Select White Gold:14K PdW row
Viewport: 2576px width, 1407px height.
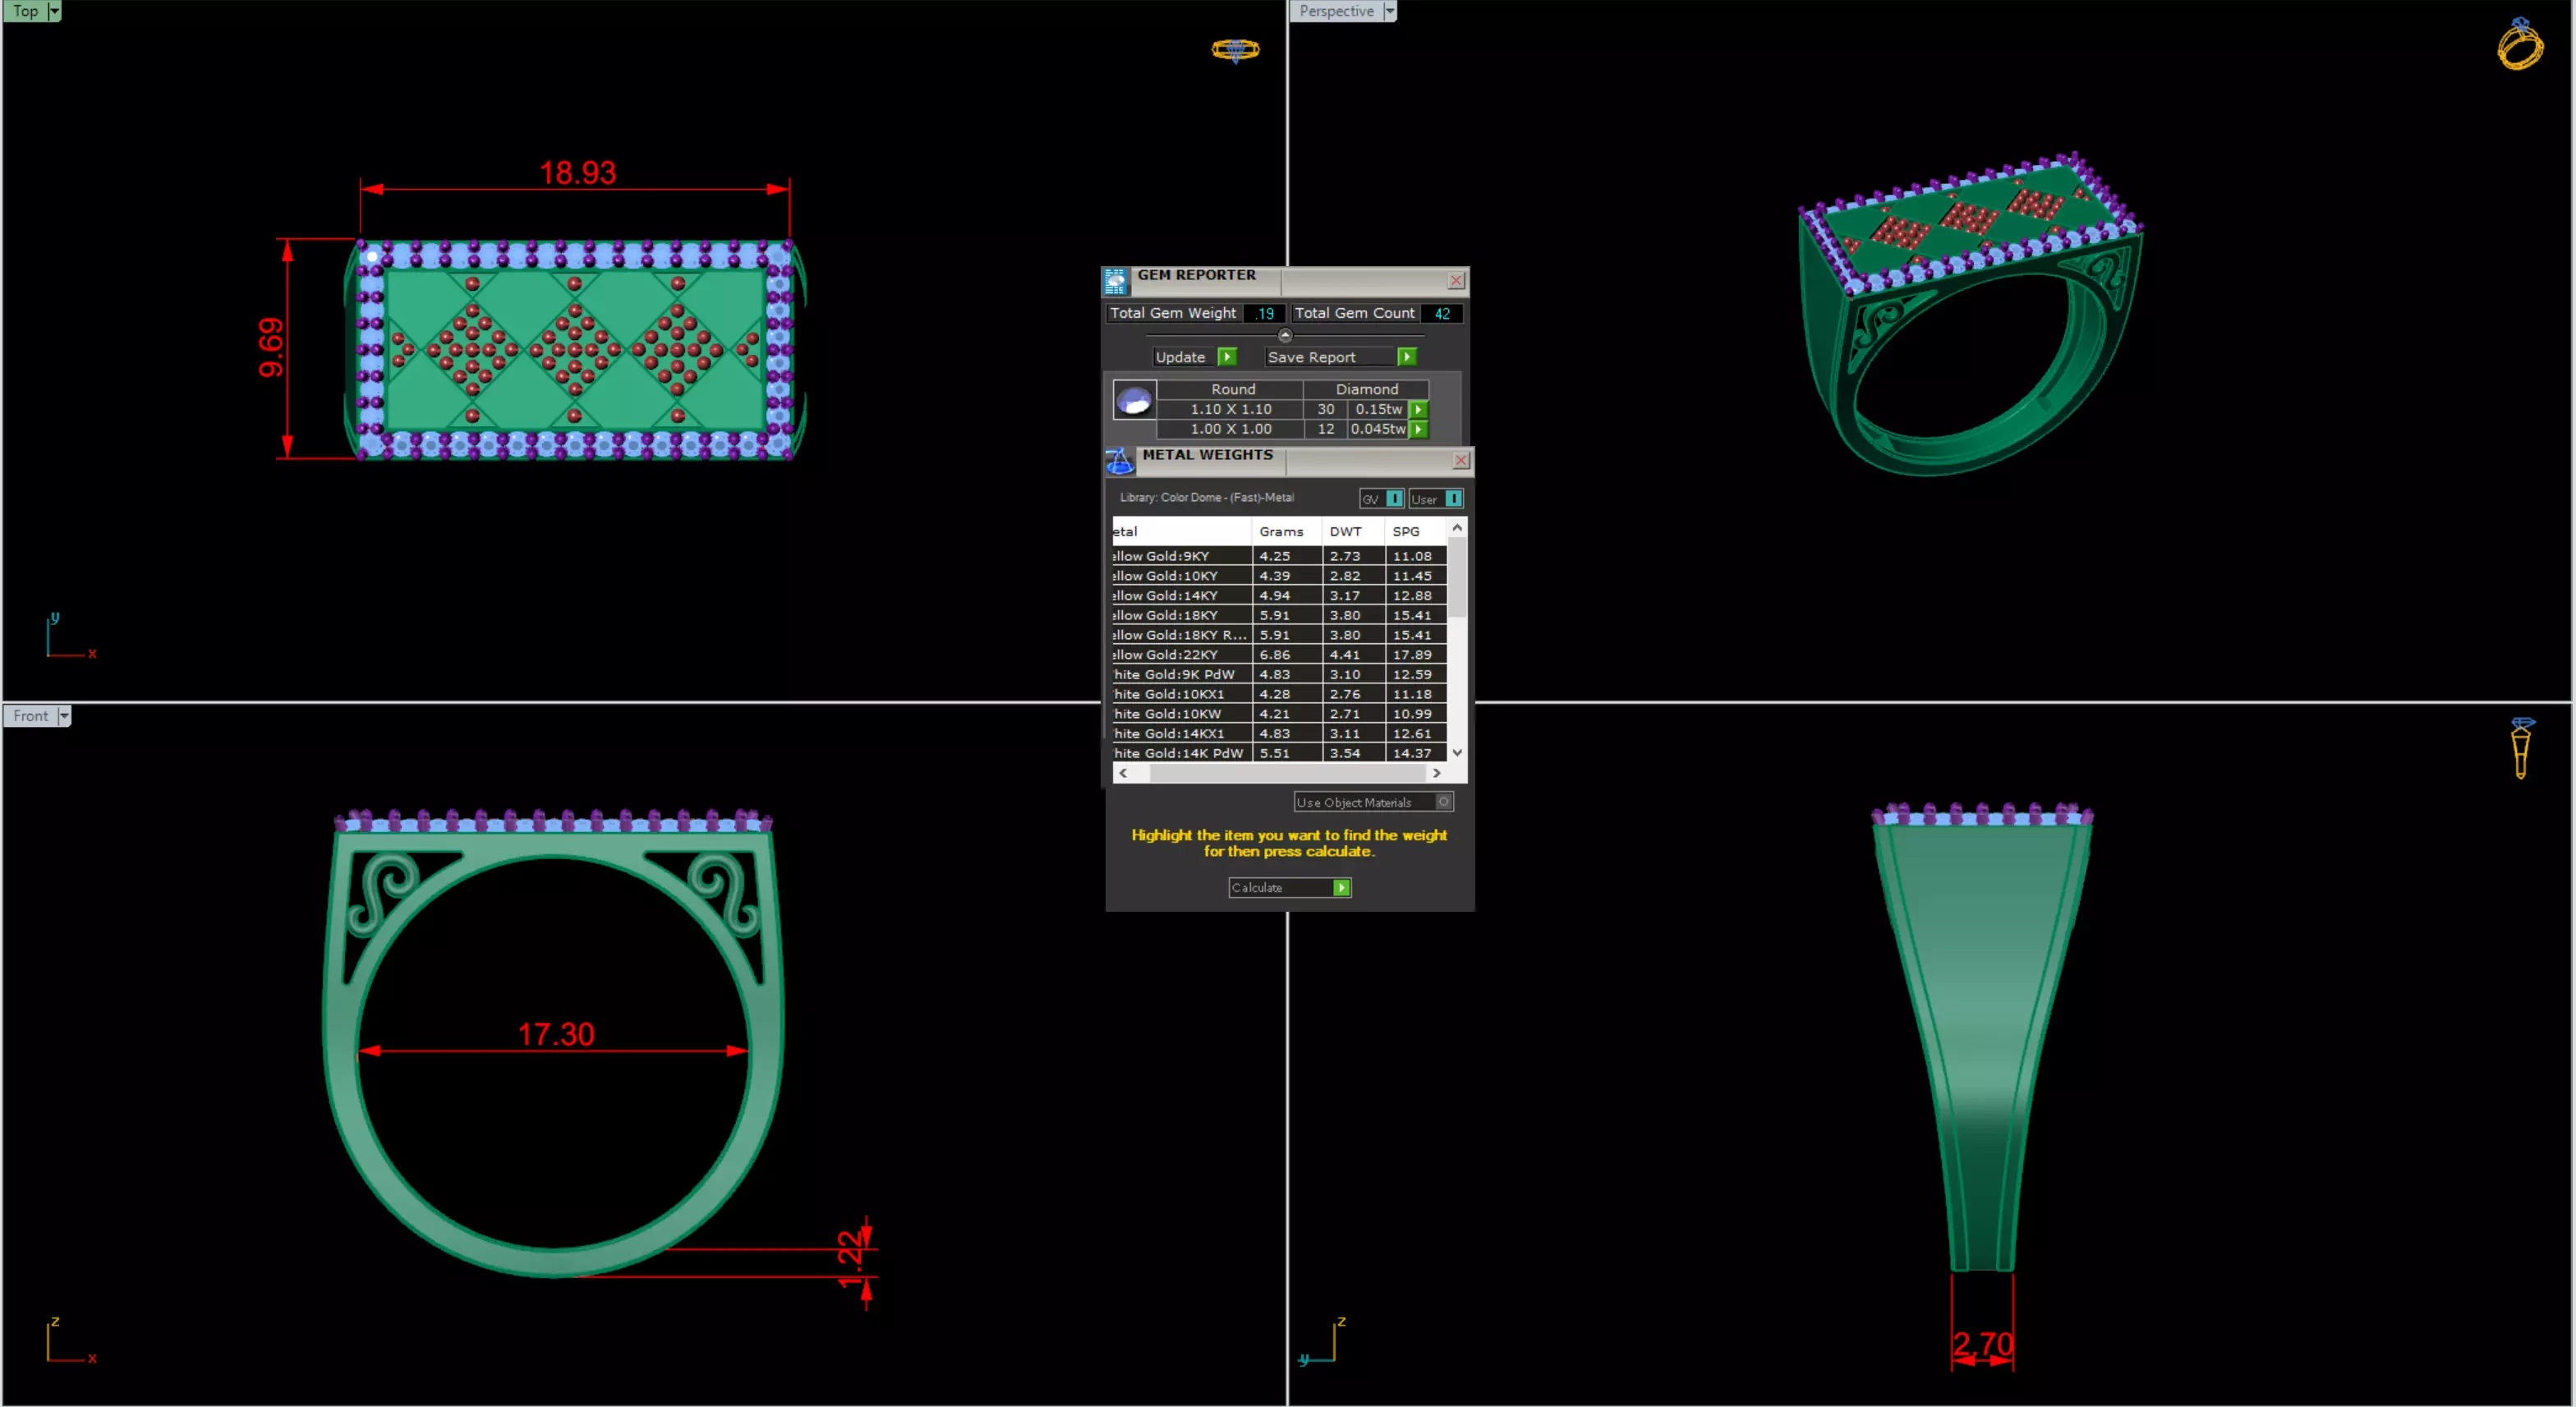[1279, 753]
